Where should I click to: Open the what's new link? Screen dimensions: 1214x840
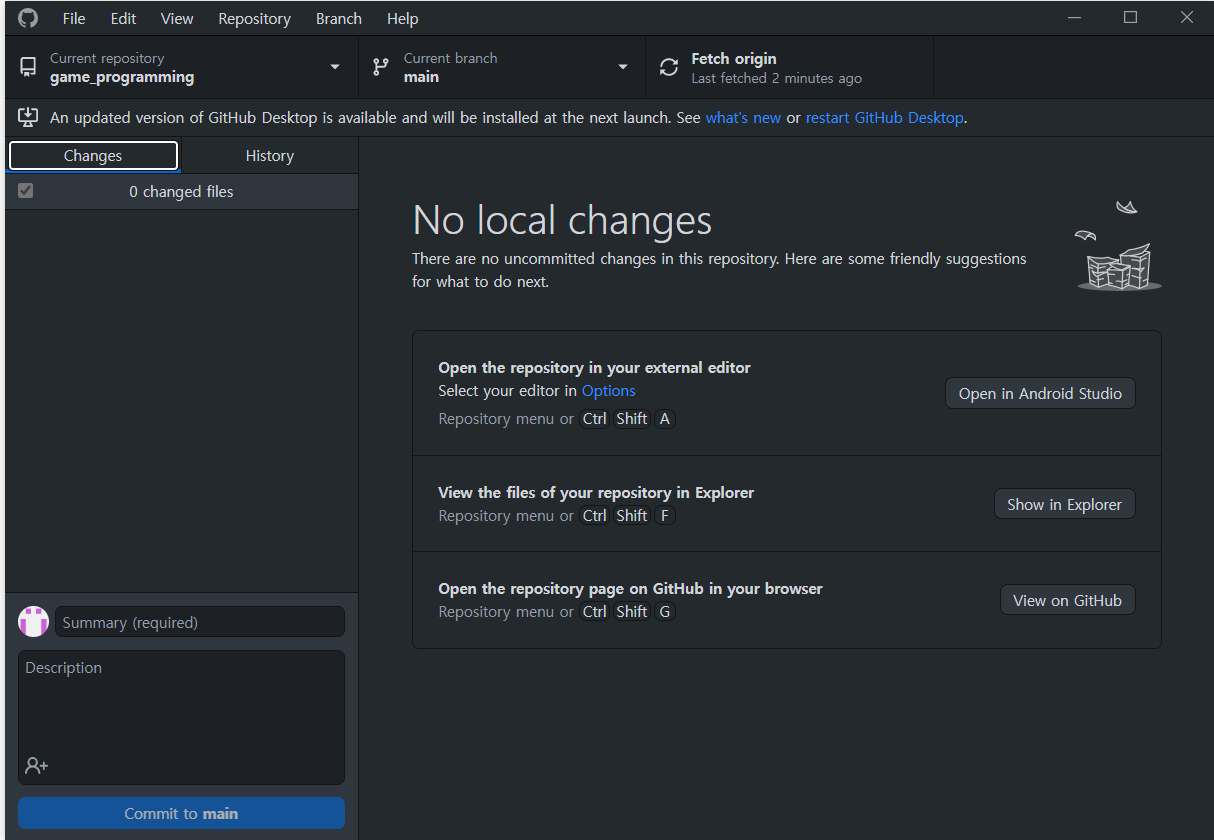click(743, 117)
